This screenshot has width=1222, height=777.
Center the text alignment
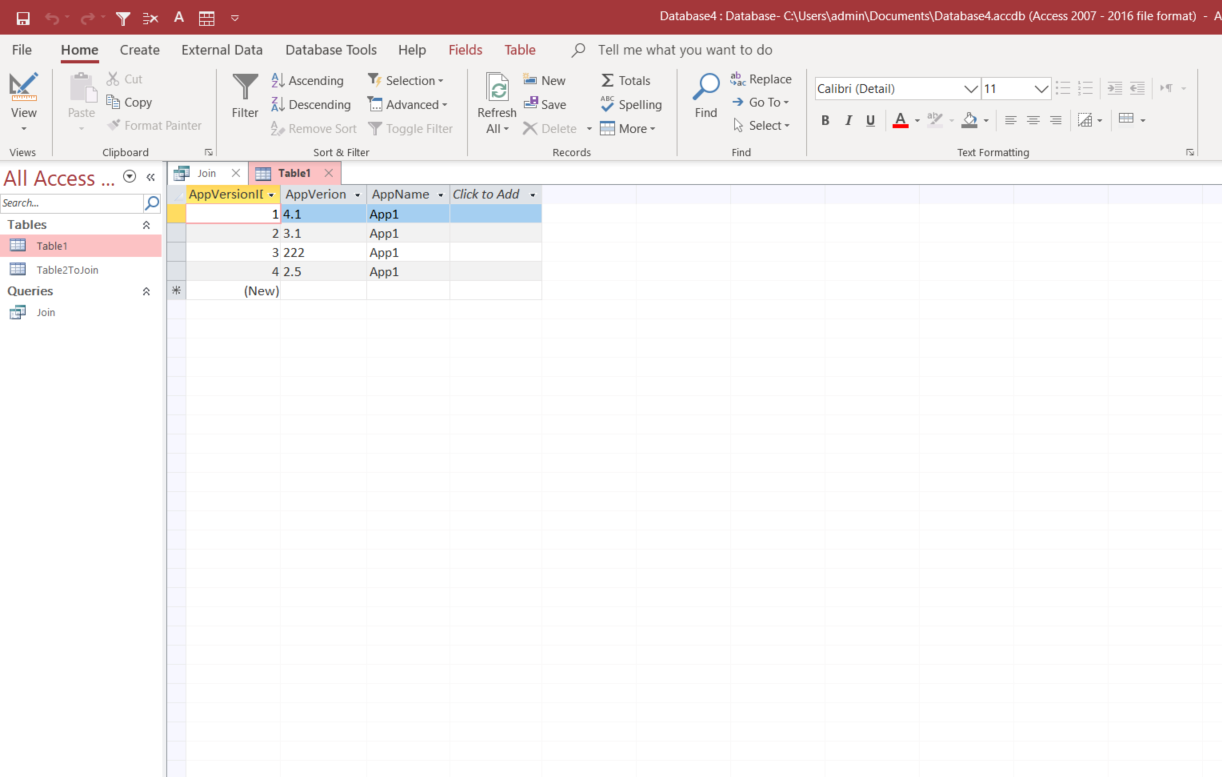point(1033,120)
